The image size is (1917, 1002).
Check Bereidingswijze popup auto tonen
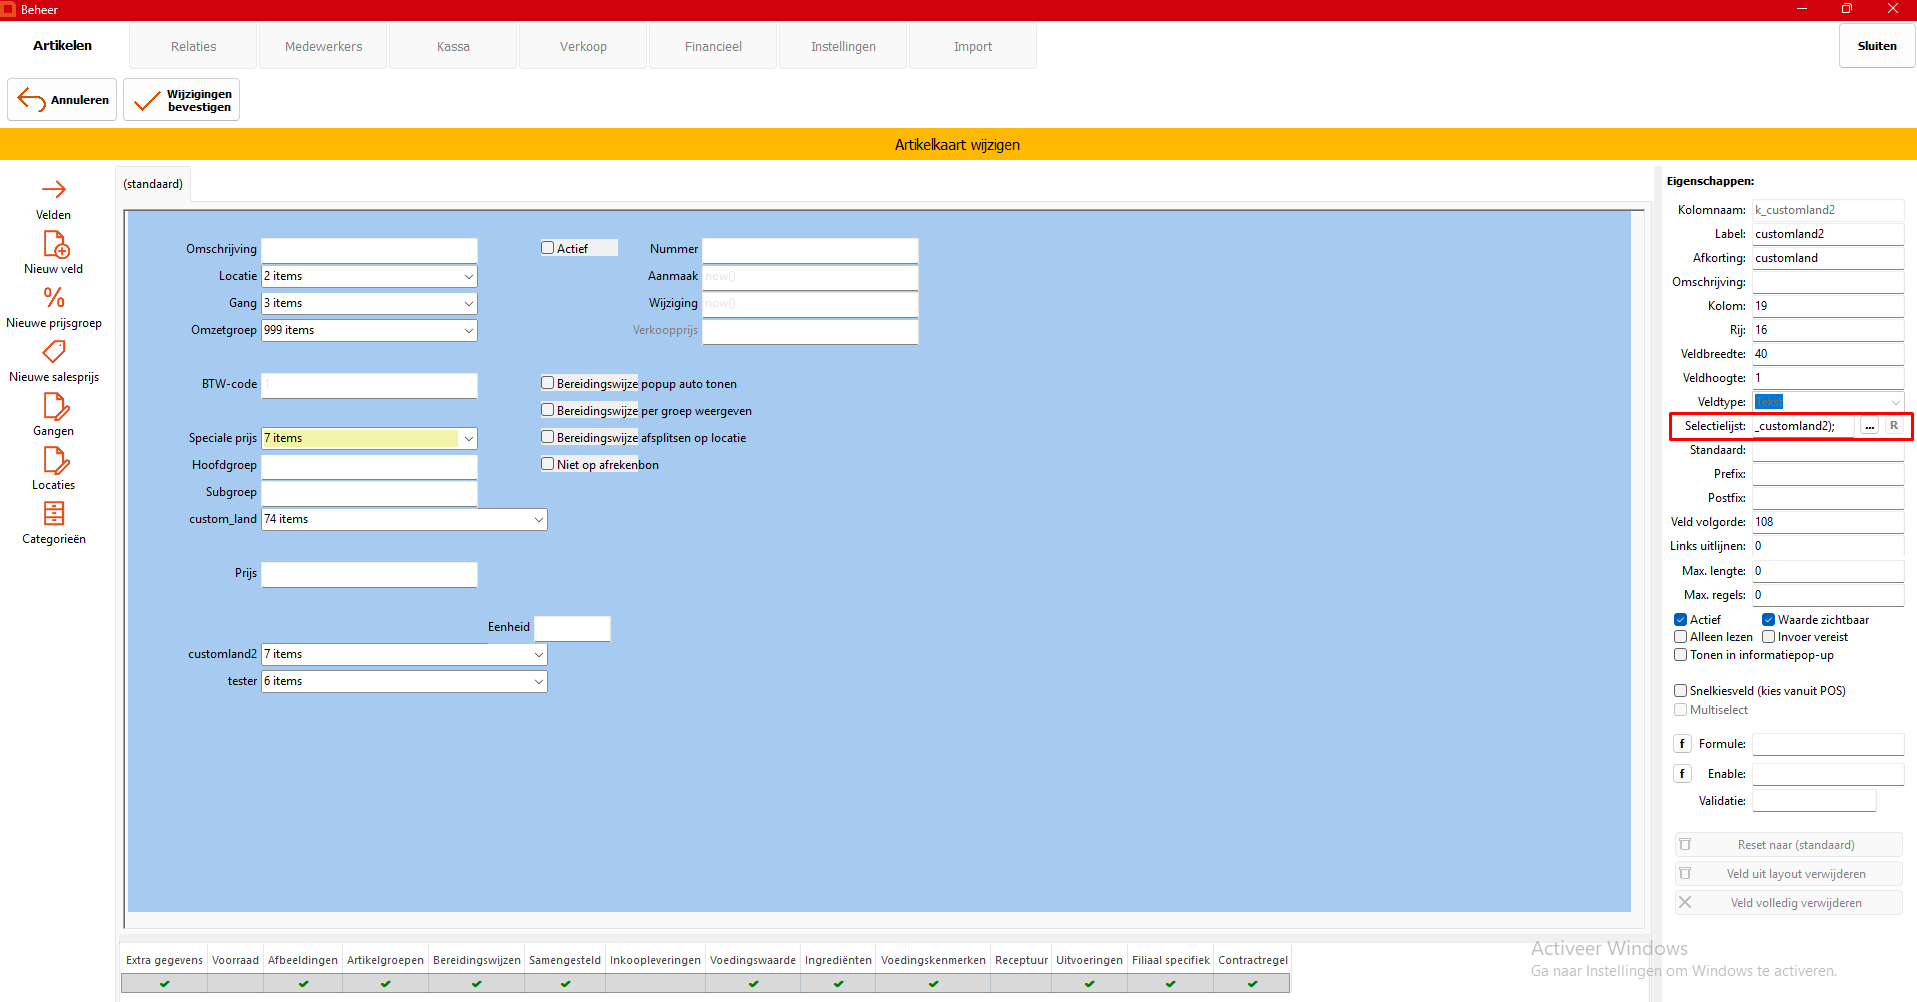pyautogui.click(x=548, y=383)
